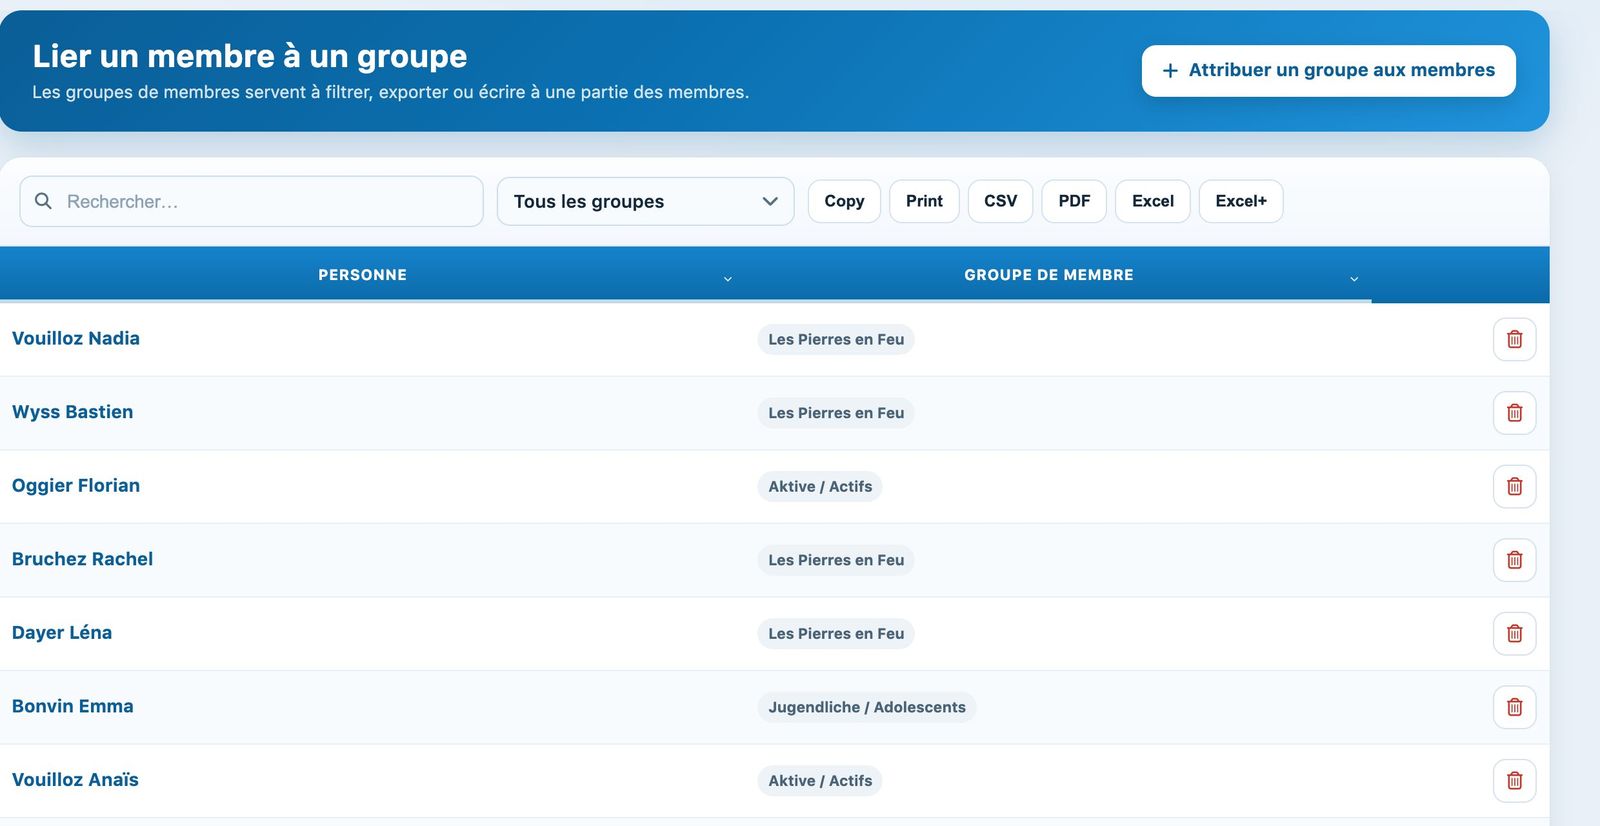Open Vouilloz Nadia's profile
1600x826 pixels.
point(76,338)
